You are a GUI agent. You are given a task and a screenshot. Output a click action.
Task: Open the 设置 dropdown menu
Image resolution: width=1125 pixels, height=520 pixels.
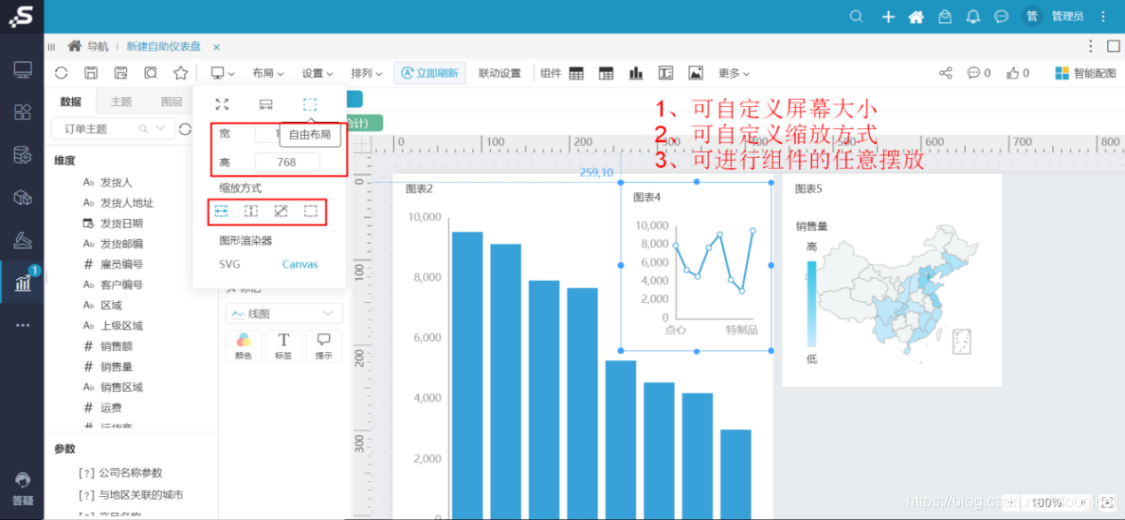[x=317, y=73]
